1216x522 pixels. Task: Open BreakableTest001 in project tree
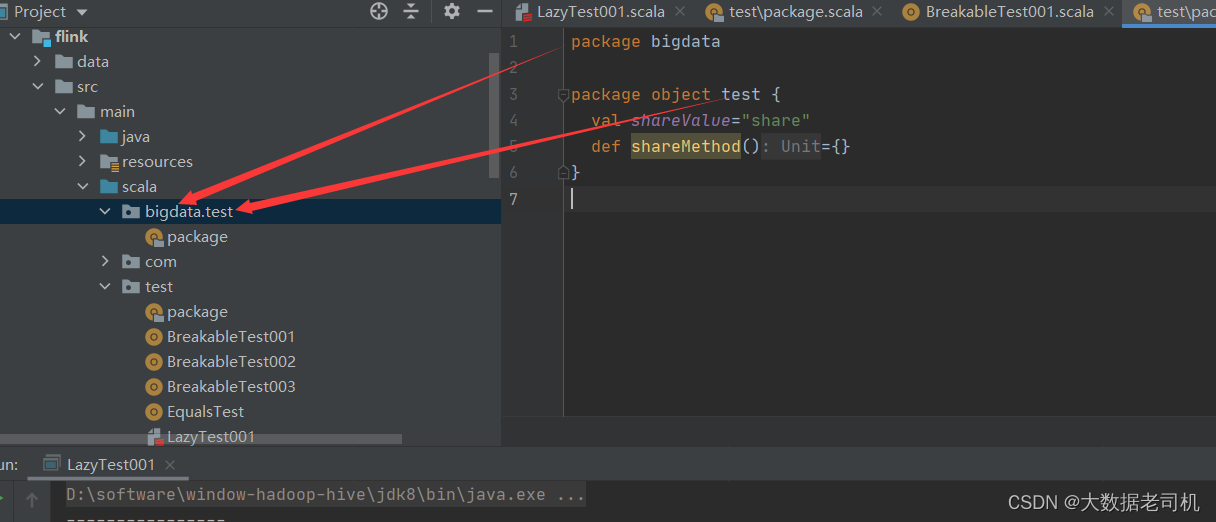[231, 337]
